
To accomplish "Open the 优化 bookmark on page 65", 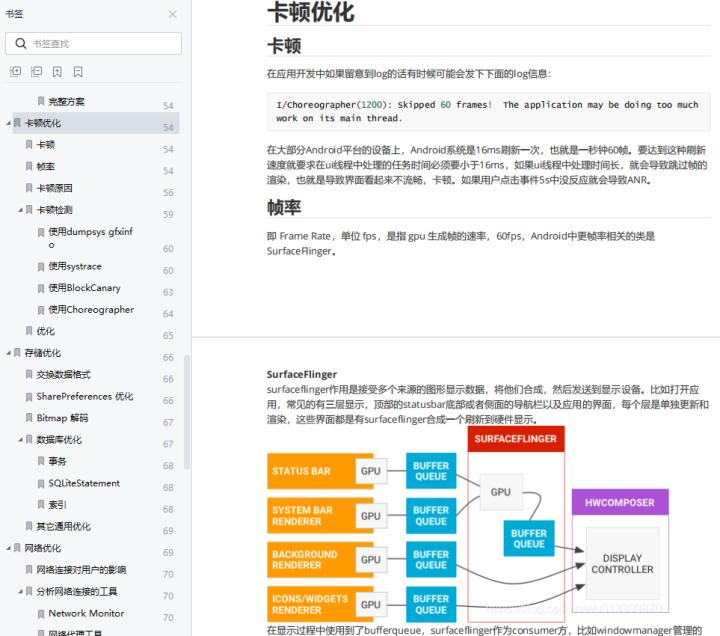I will click(45, 331).
